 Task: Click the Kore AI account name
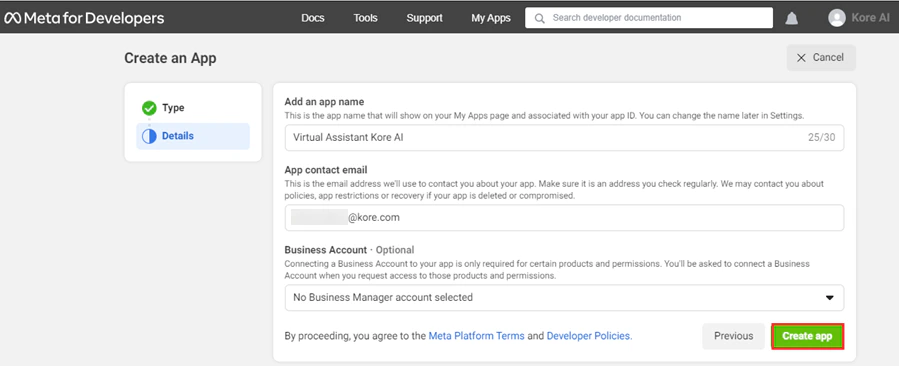pos(870,18)
